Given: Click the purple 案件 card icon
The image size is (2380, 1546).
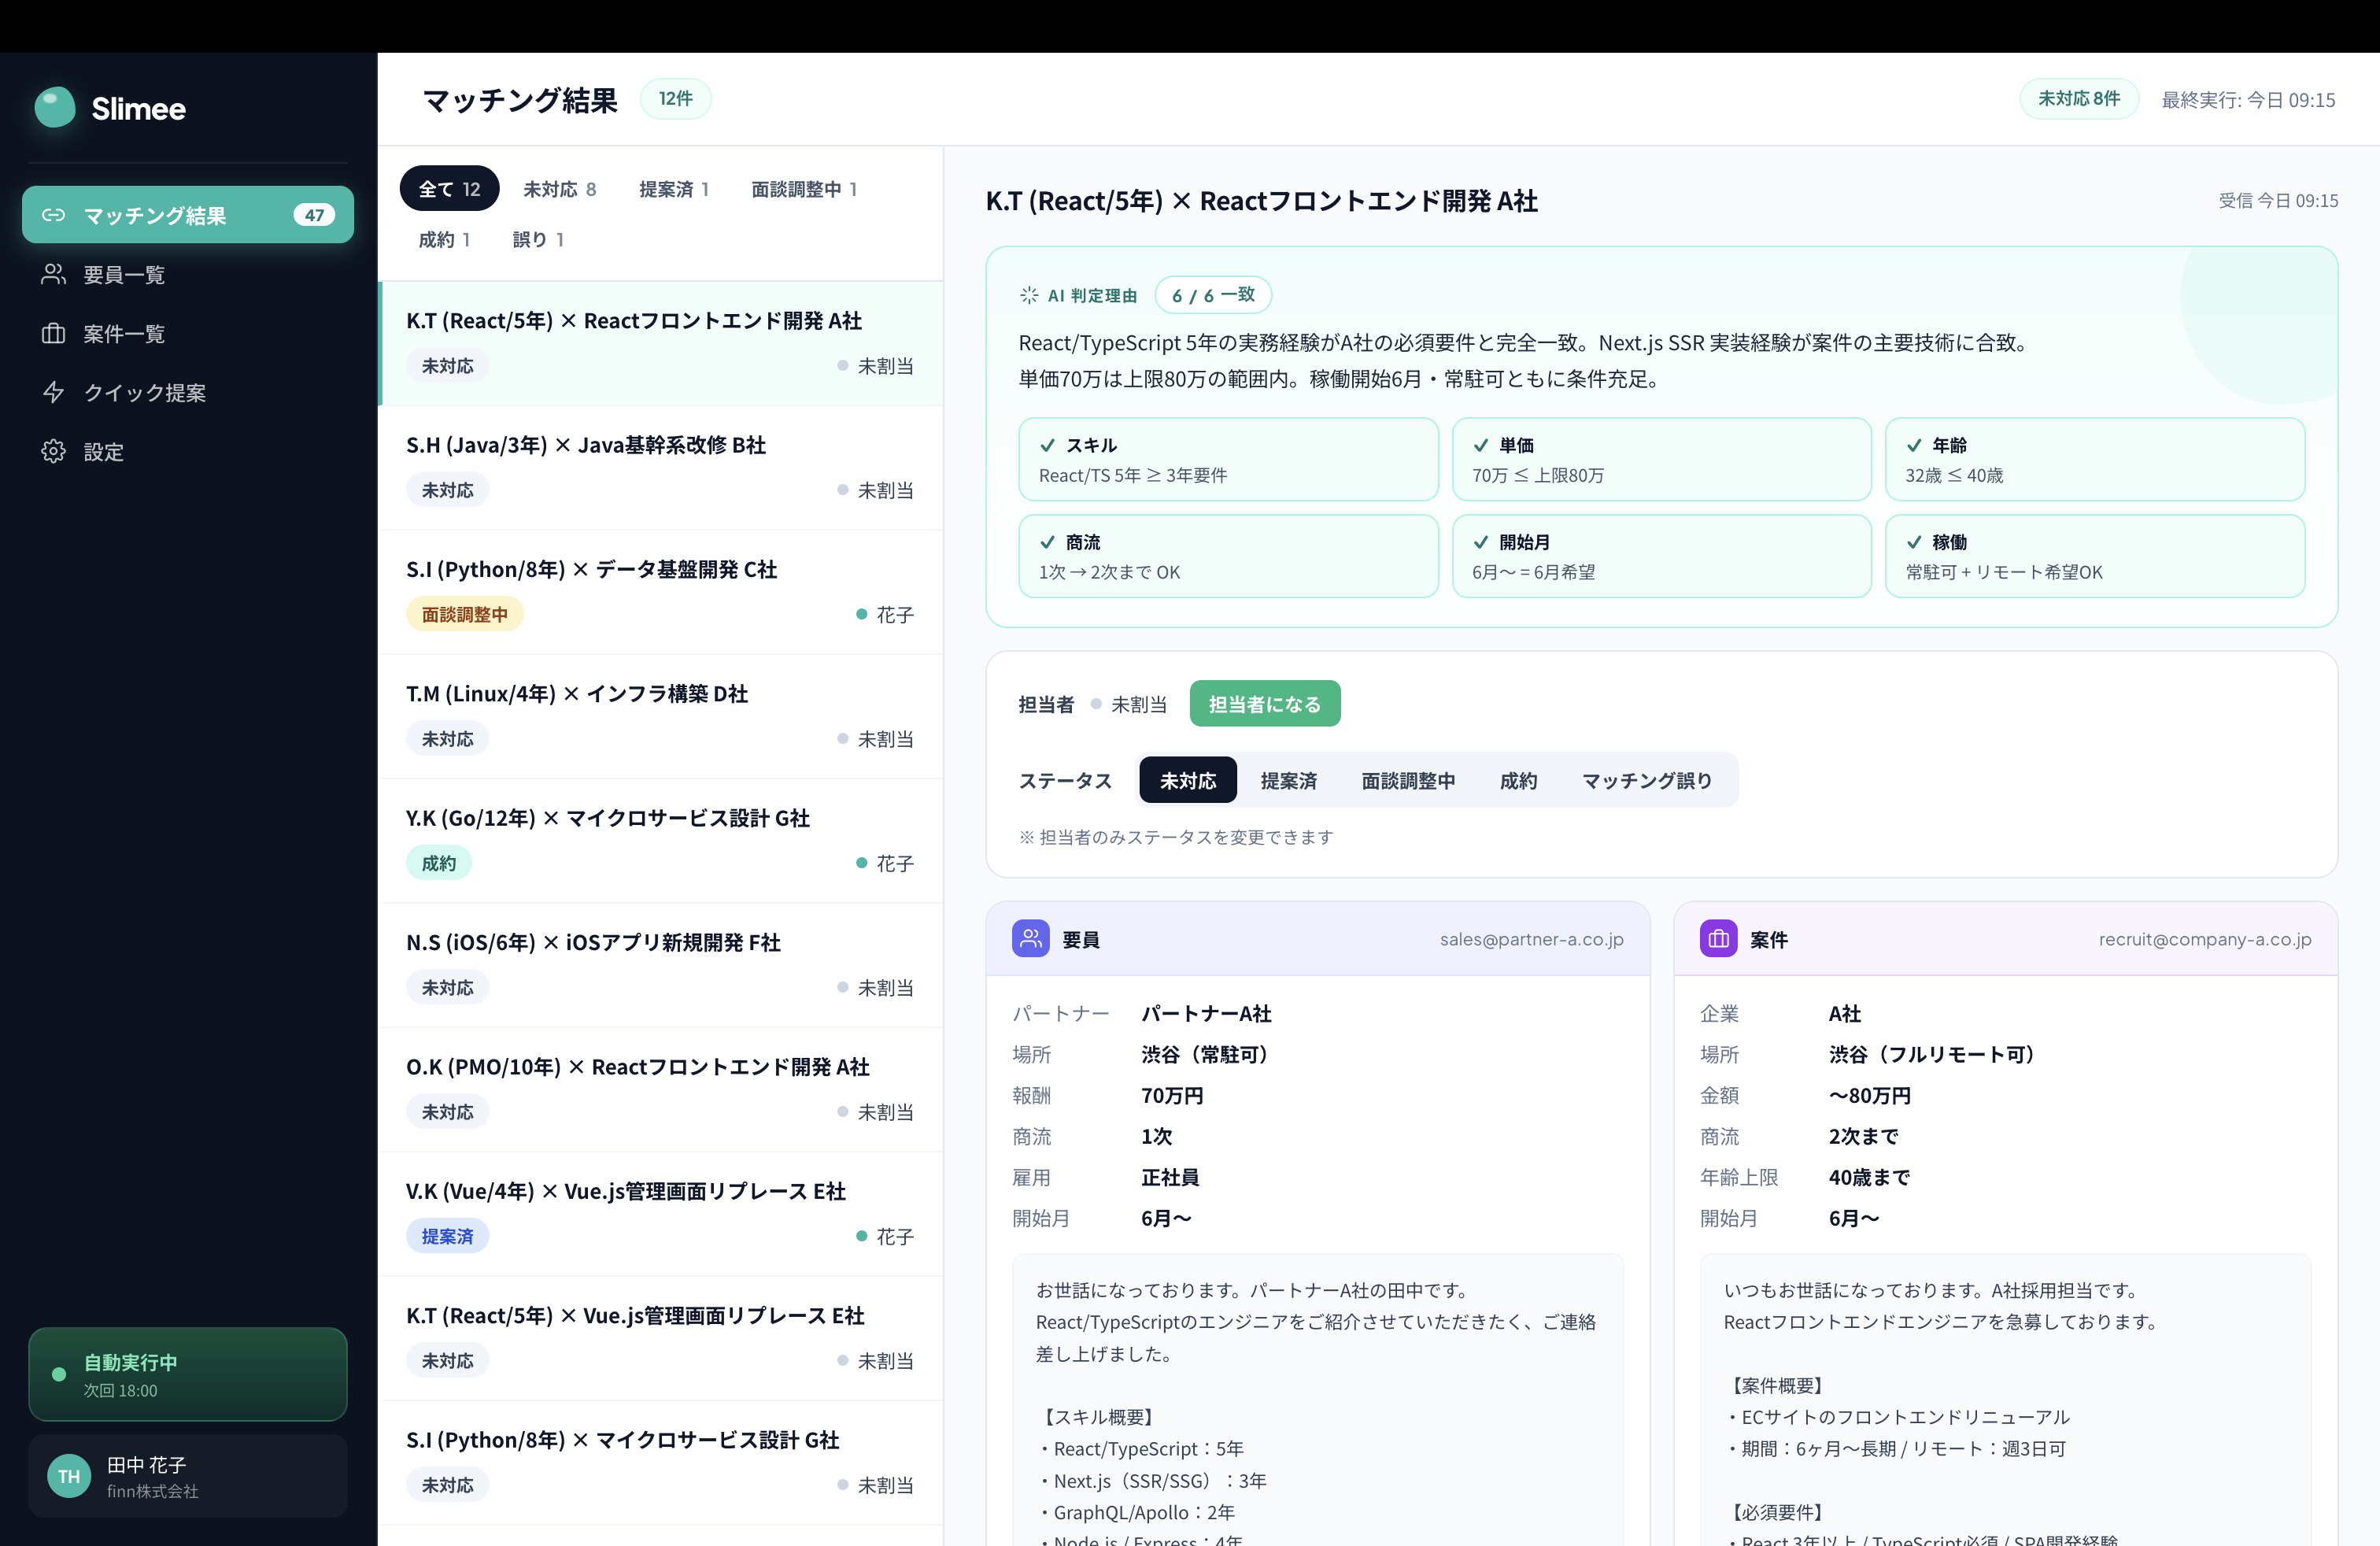Looking at the screenshot, I should click(x=1718, y=938).
